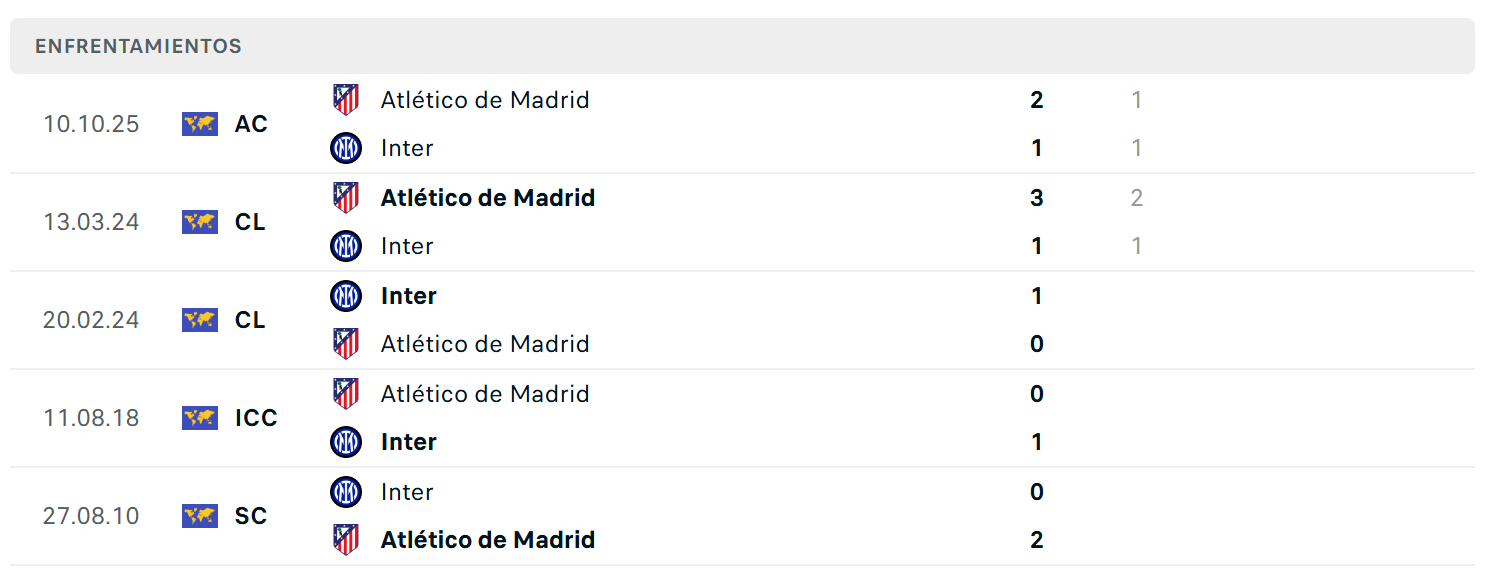
Task: Click Inter crest in 27.08.10 match
Action: click(346, 492)
